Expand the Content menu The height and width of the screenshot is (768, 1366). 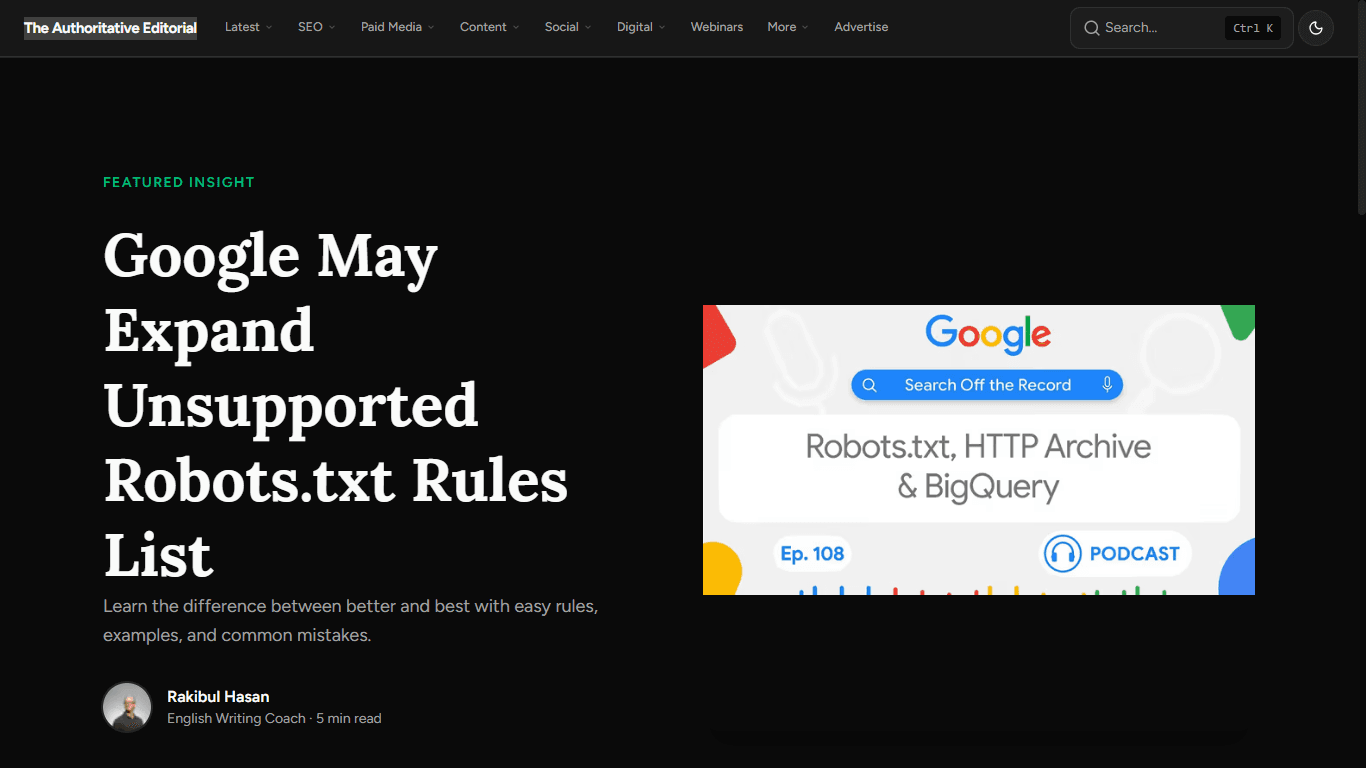point(489,27)
